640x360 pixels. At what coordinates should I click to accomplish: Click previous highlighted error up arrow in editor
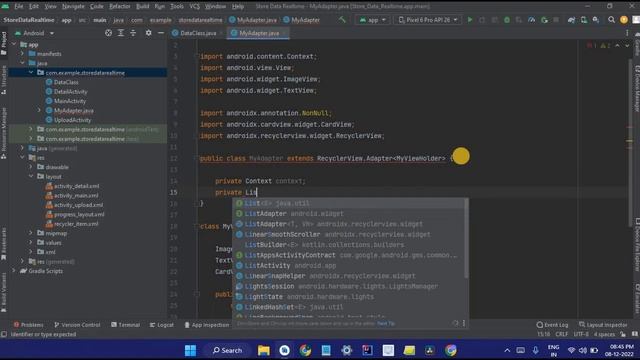point(618,45)
